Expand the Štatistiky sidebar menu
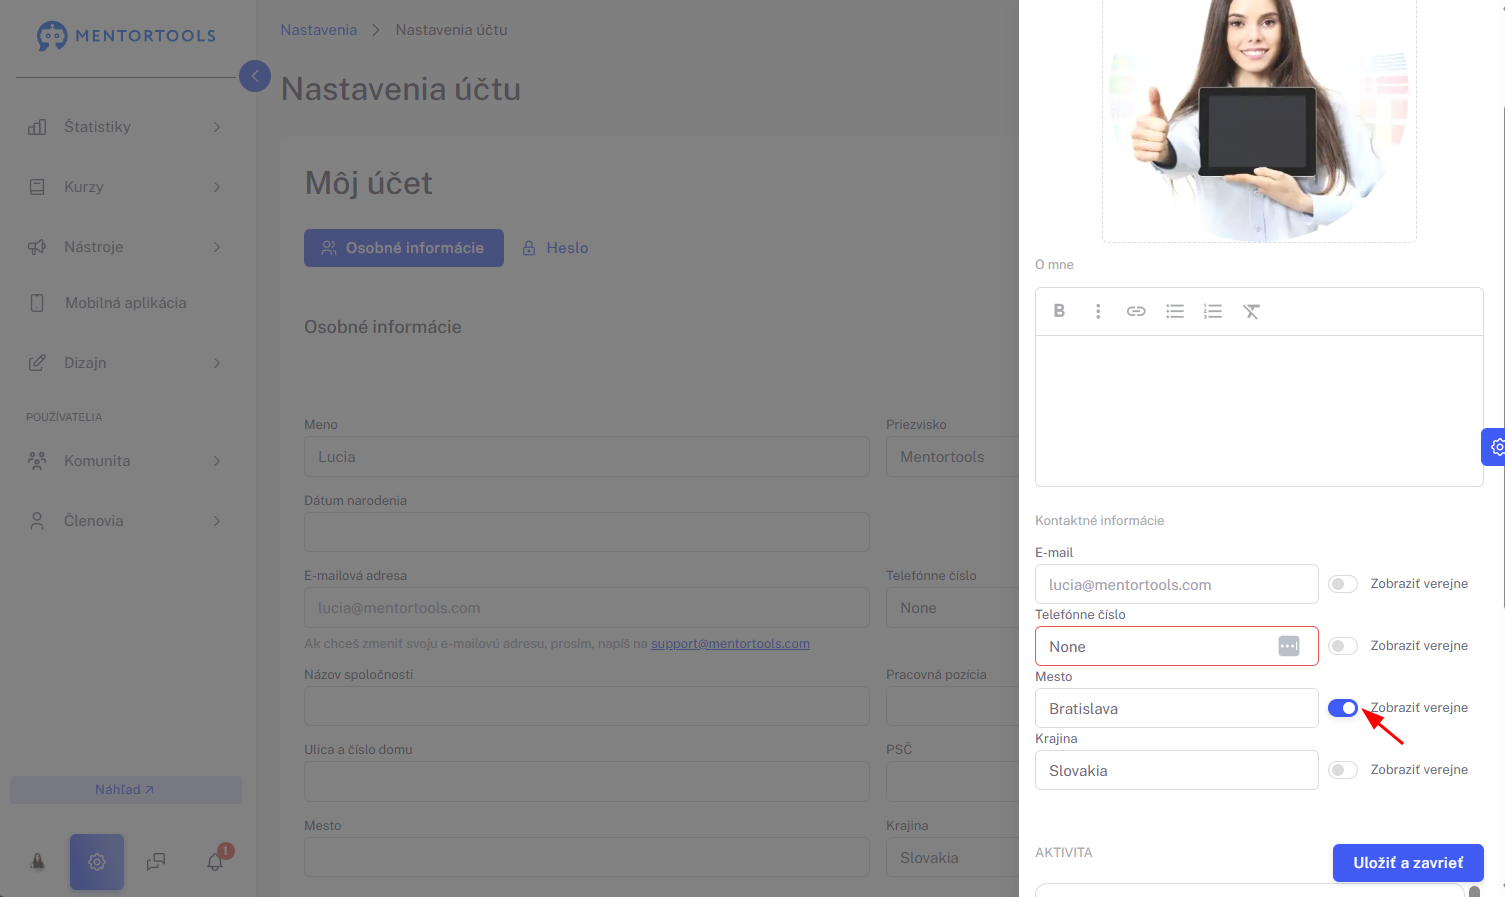The image size is (1505, 897). click(x=125, y=127)
